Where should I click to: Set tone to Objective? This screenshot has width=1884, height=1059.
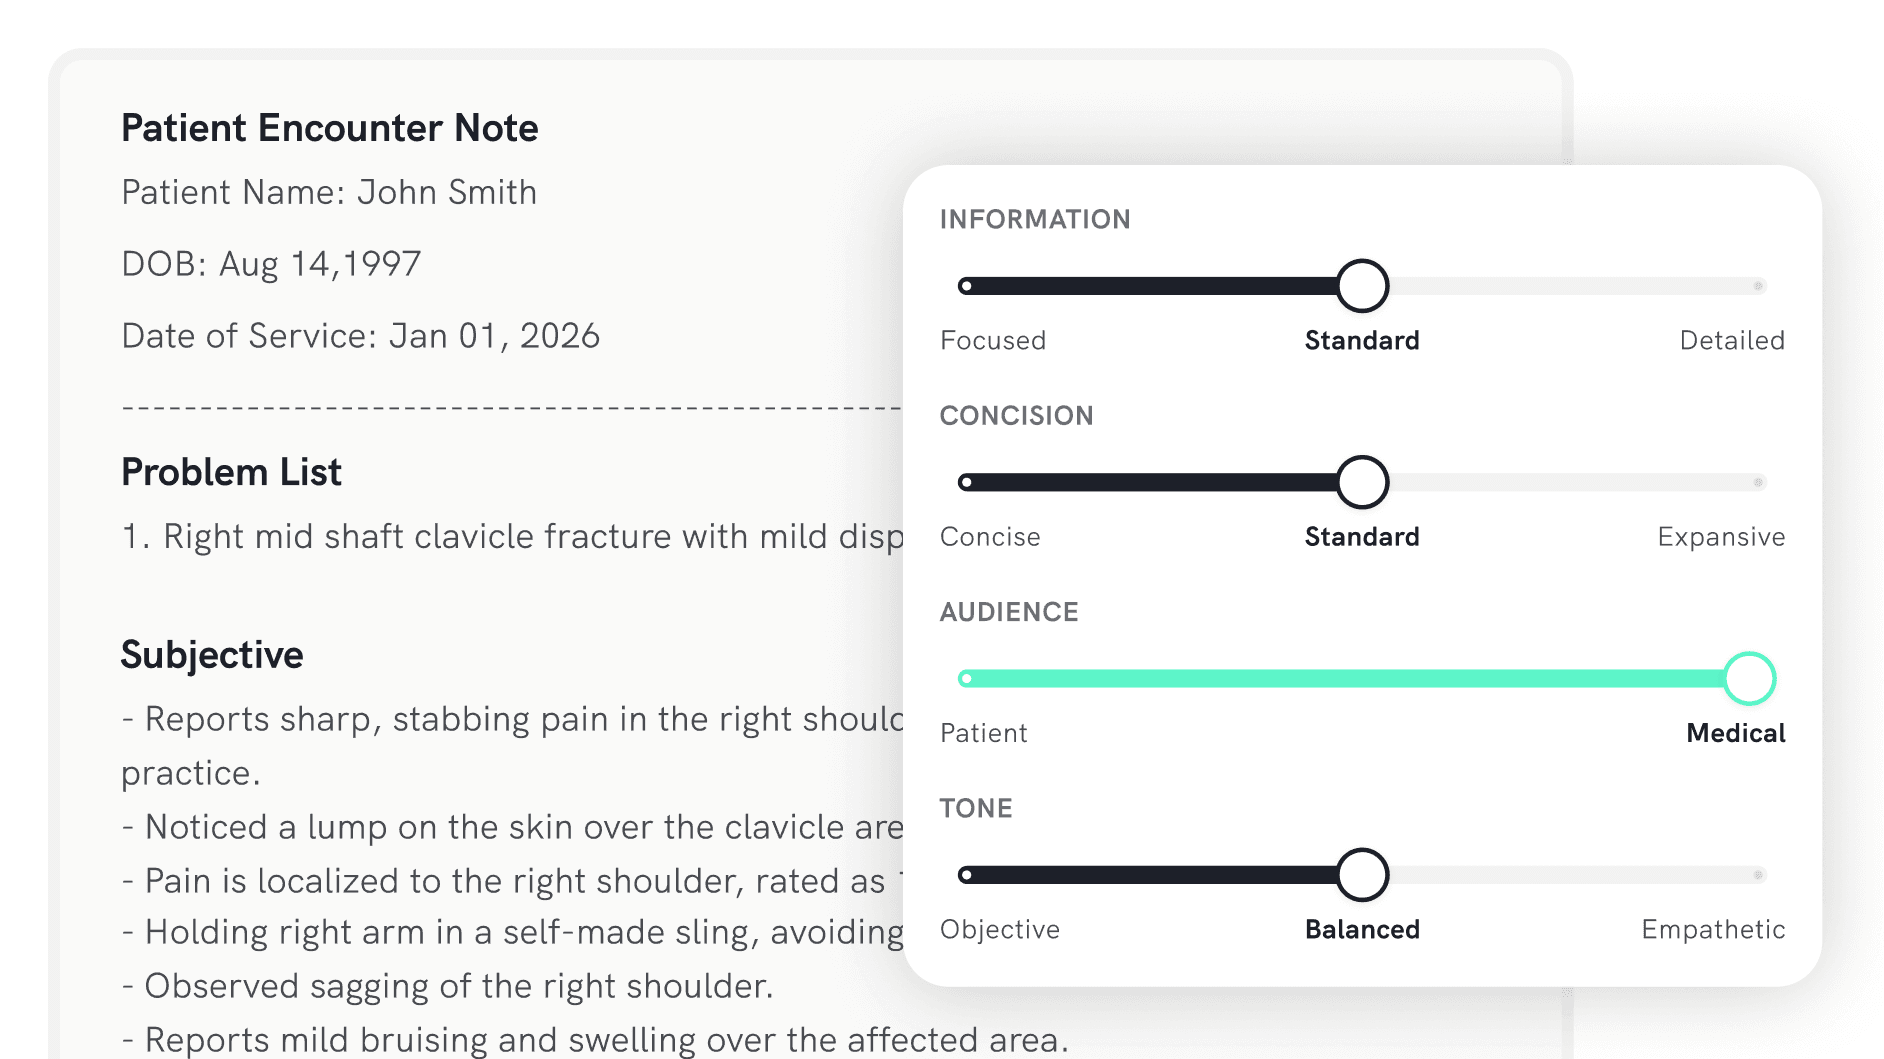999,930
